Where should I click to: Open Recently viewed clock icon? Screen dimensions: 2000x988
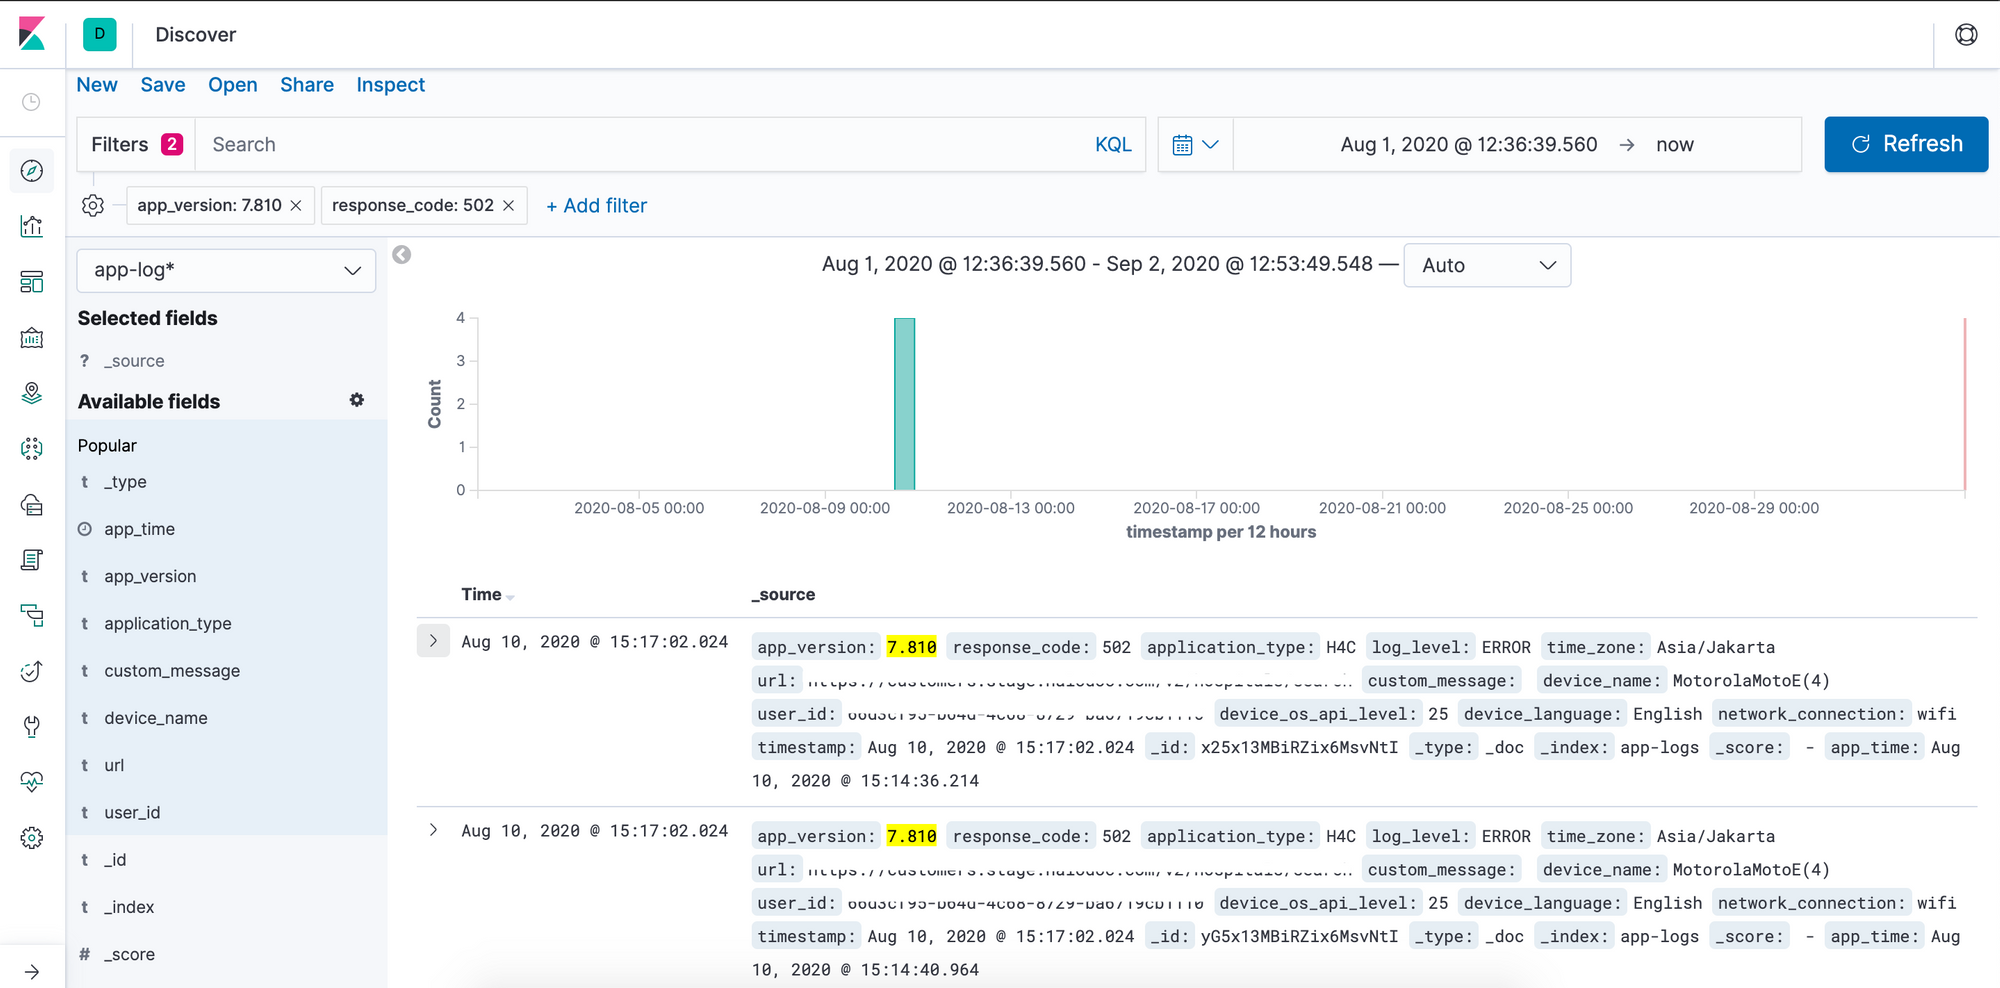tap(32, 102)
